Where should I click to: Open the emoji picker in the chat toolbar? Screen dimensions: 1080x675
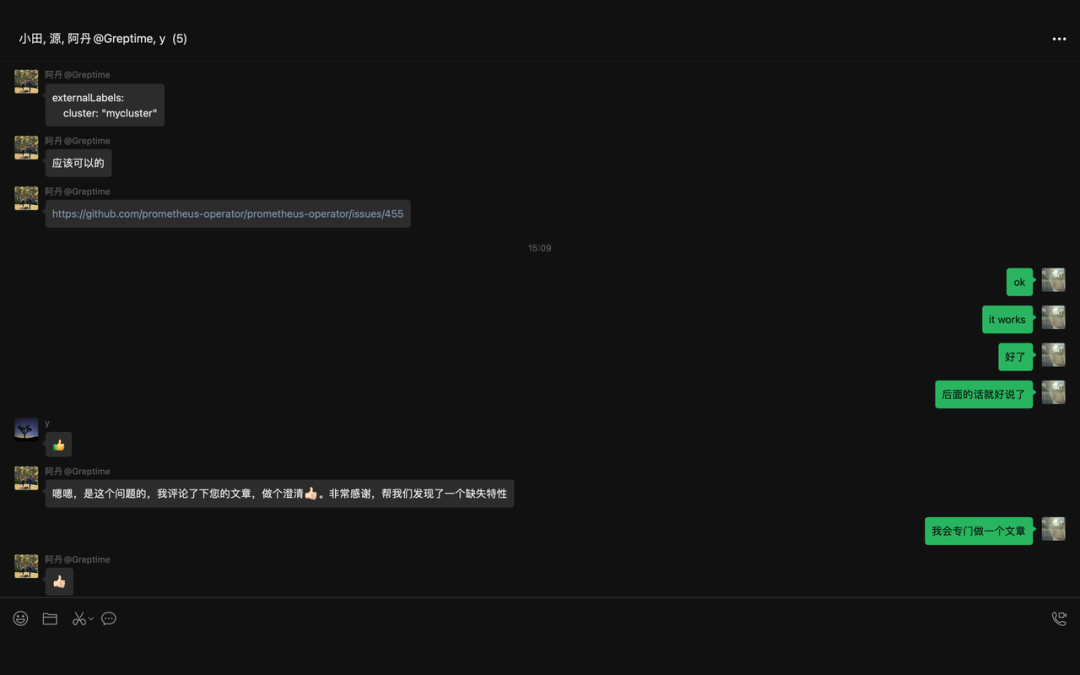[20, 619]
